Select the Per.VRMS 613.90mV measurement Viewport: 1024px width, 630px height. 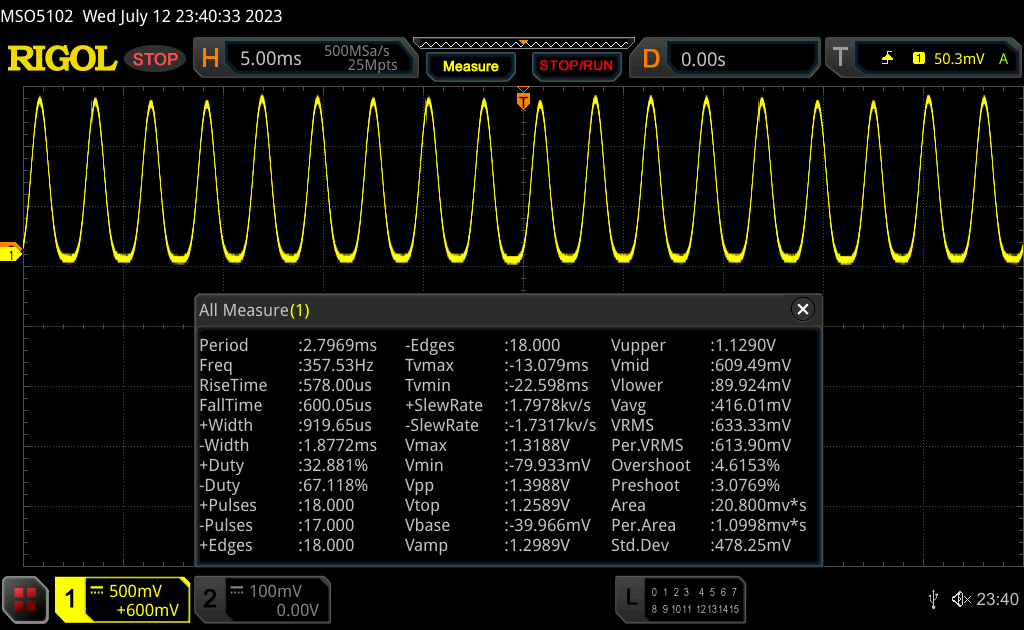[x=701, y=445]
